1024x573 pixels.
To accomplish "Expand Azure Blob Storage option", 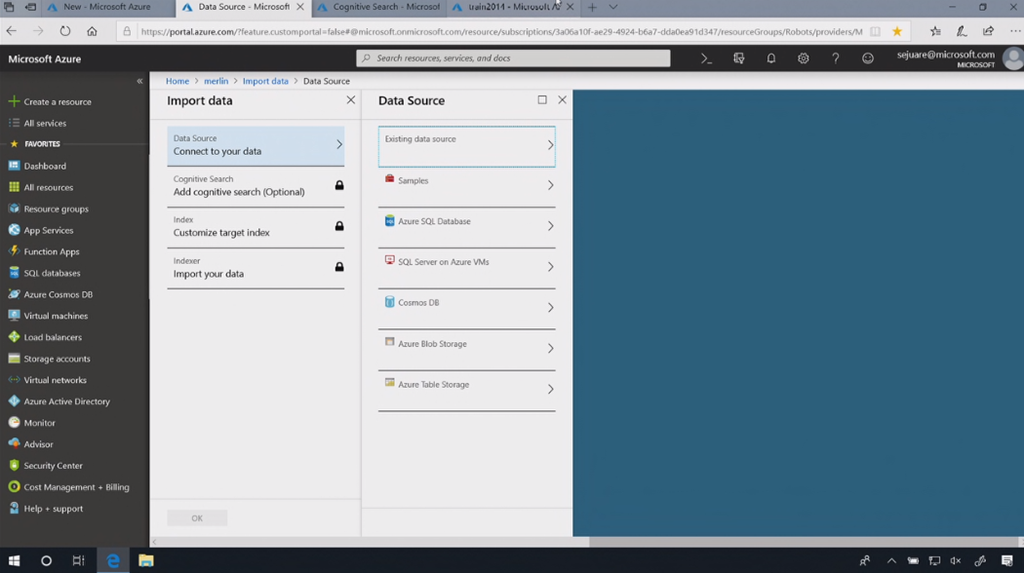I will [466, 348].
